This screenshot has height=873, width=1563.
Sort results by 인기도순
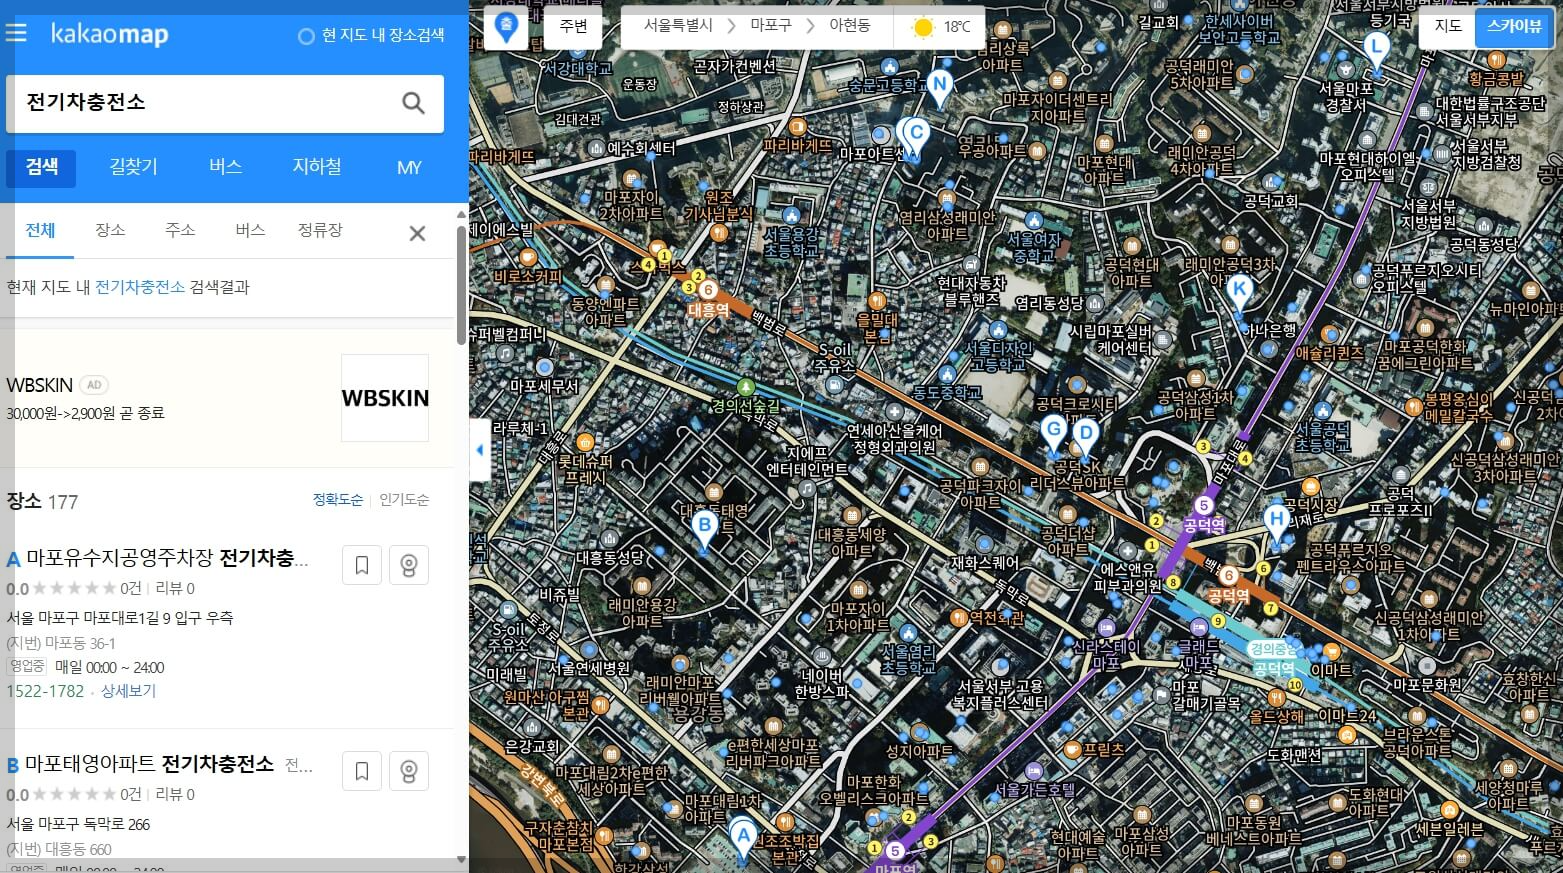pos(404,500)
